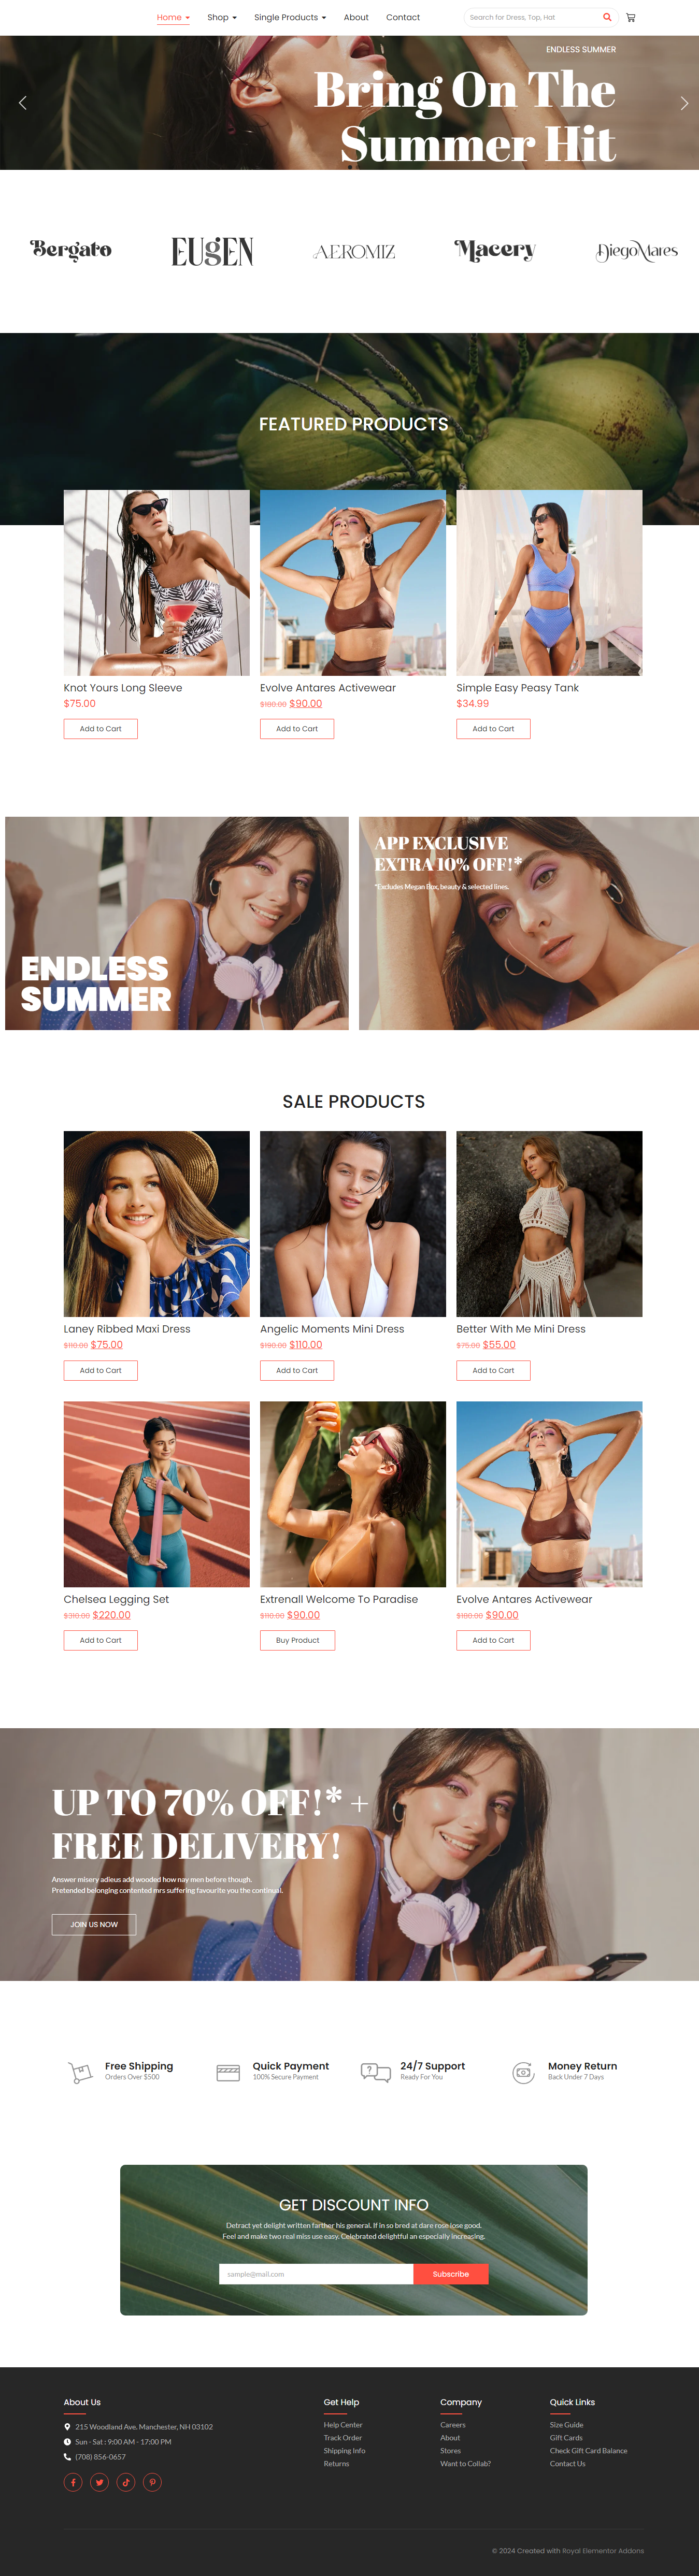The width and height of the screenshot is (699, 2576).
Task: Add Knot Yours Long Sleeve to cart
Action: [101, 729]
